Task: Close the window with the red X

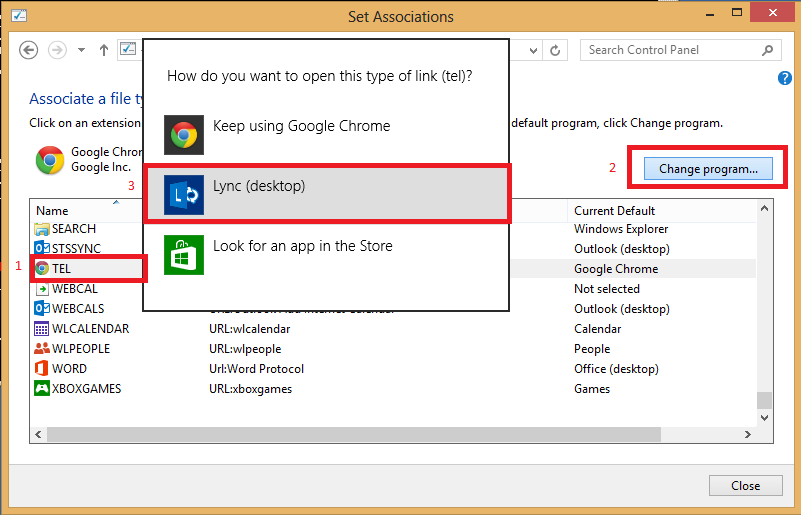Action: point(772,13)
